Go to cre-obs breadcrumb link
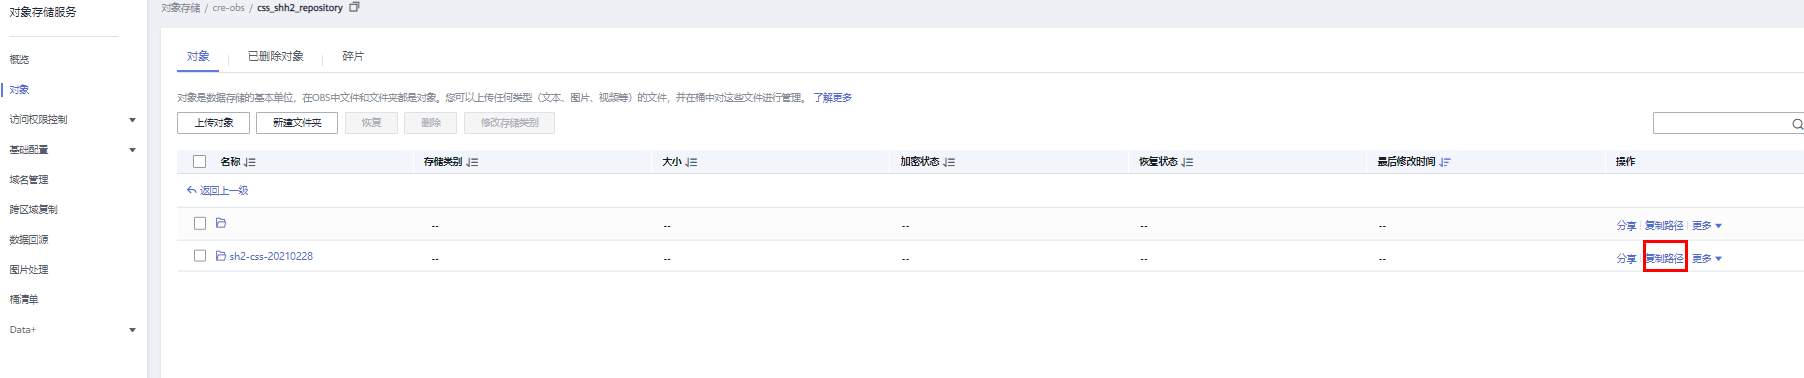1804x378 pixels. 228,8
